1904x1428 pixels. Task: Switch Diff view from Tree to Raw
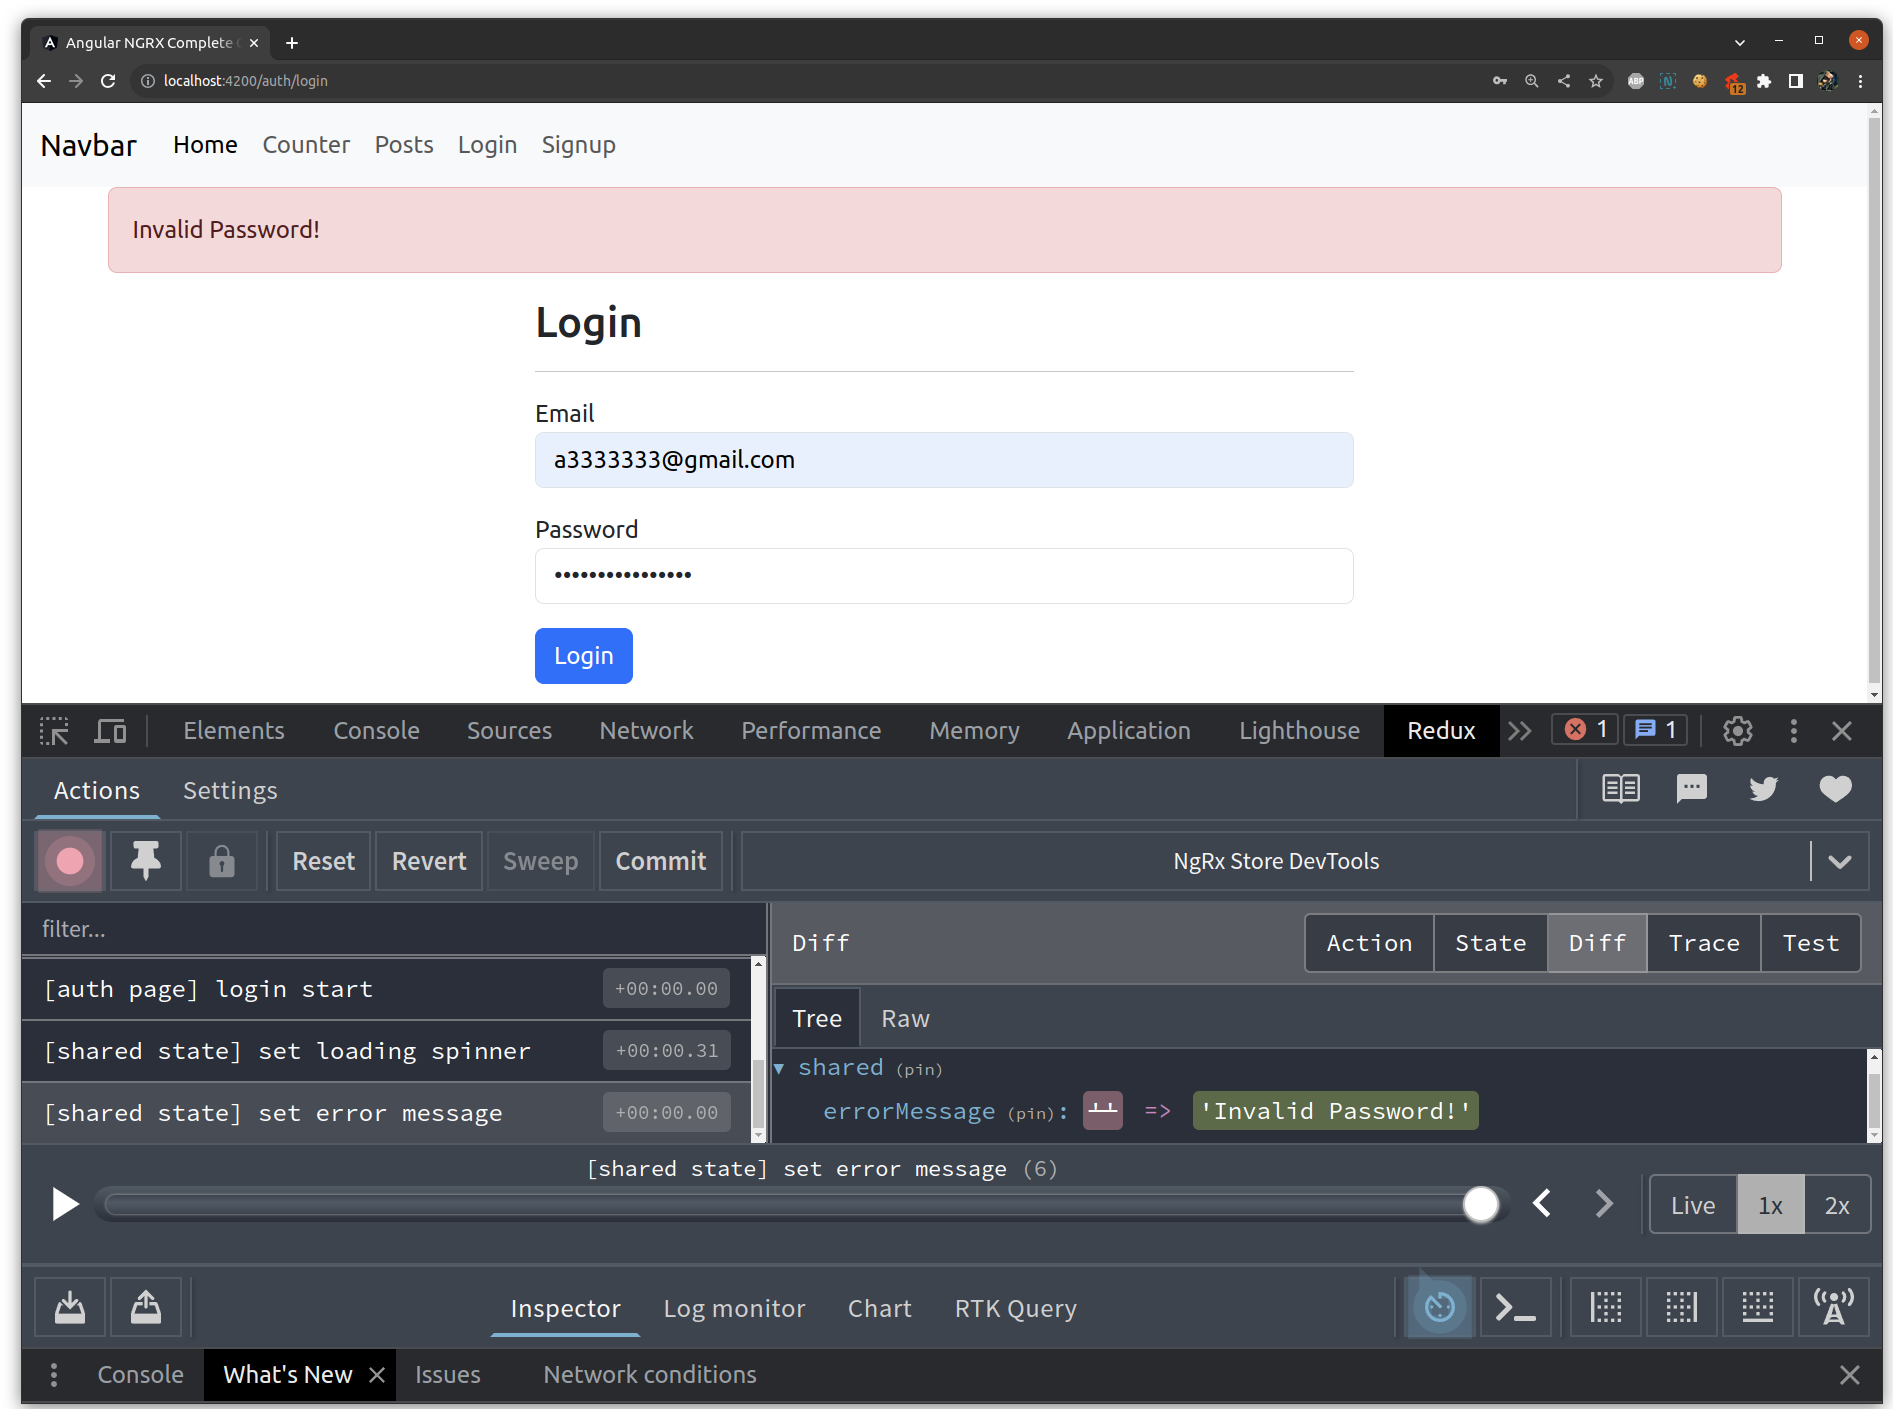click(x=904, y=1017)
